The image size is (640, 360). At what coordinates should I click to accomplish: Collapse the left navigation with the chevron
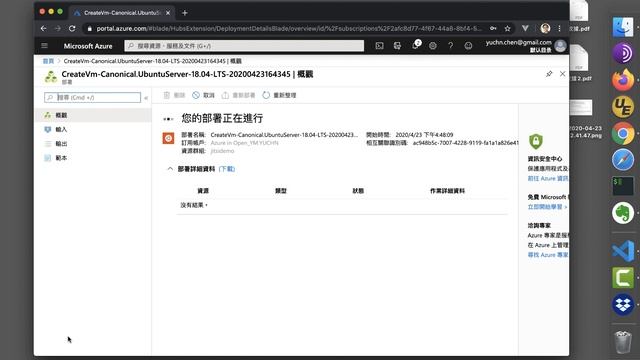[x=146, y=98]
